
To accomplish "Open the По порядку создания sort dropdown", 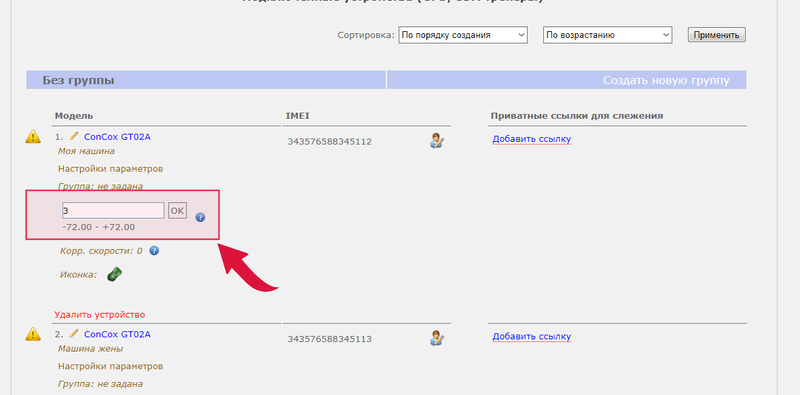I will tap(463, 35).
